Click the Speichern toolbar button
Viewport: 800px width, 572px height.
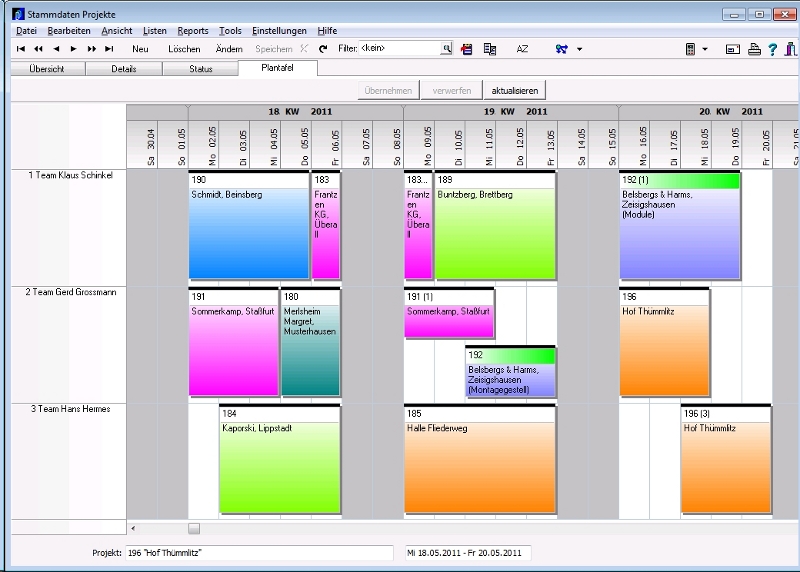pos(274,49)
